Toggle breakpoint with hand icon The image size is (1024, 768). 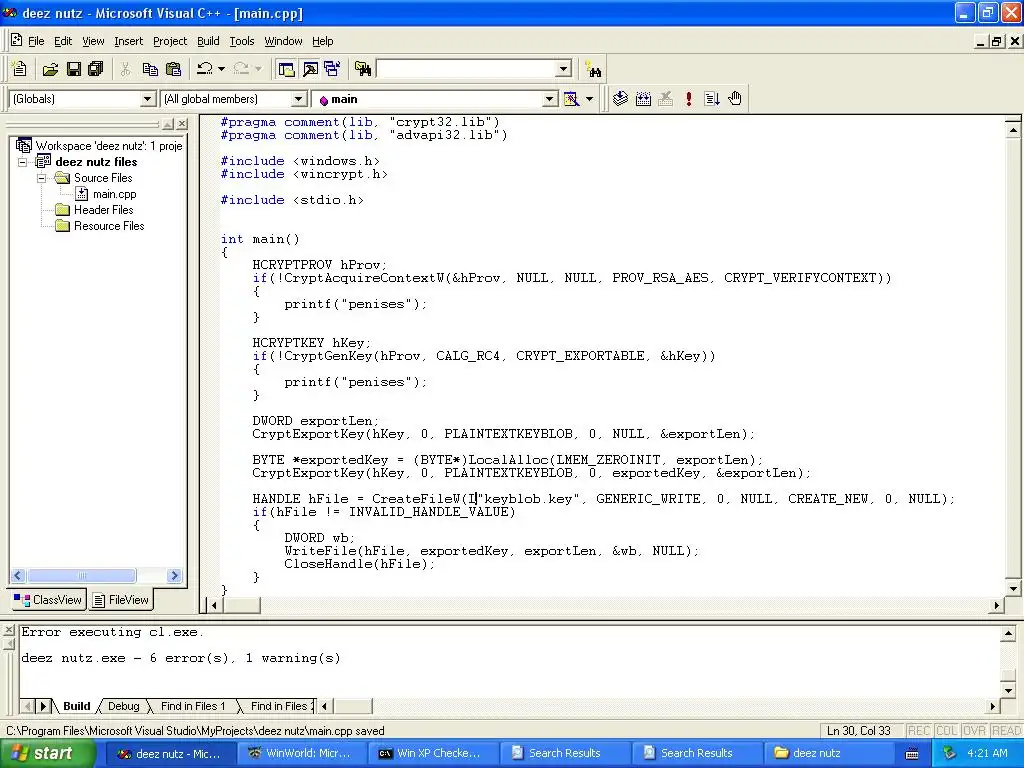click(735, 99)
